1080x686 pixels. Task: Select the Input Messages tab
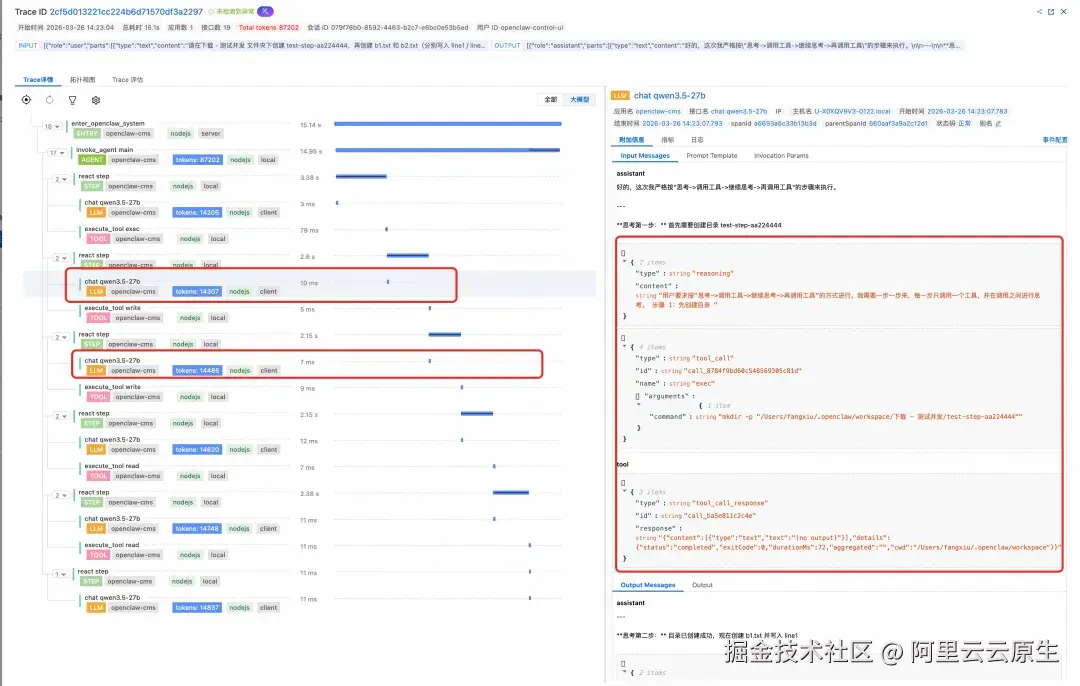(645, 156)
